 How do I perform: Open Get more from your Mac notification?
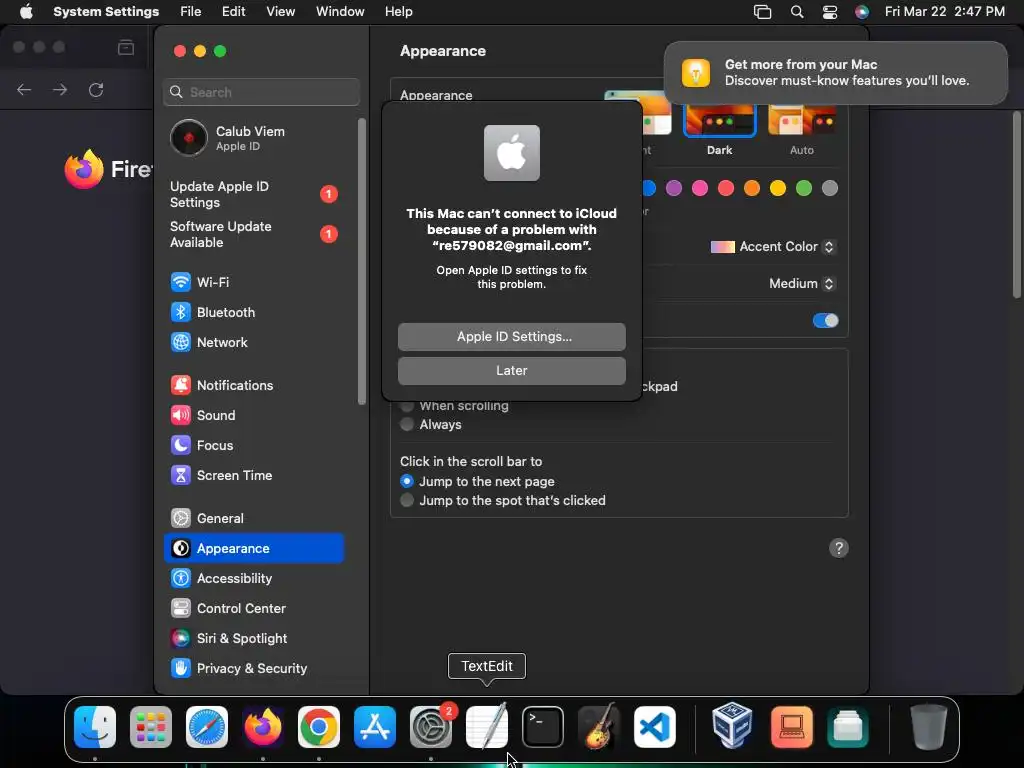(835, 72)
